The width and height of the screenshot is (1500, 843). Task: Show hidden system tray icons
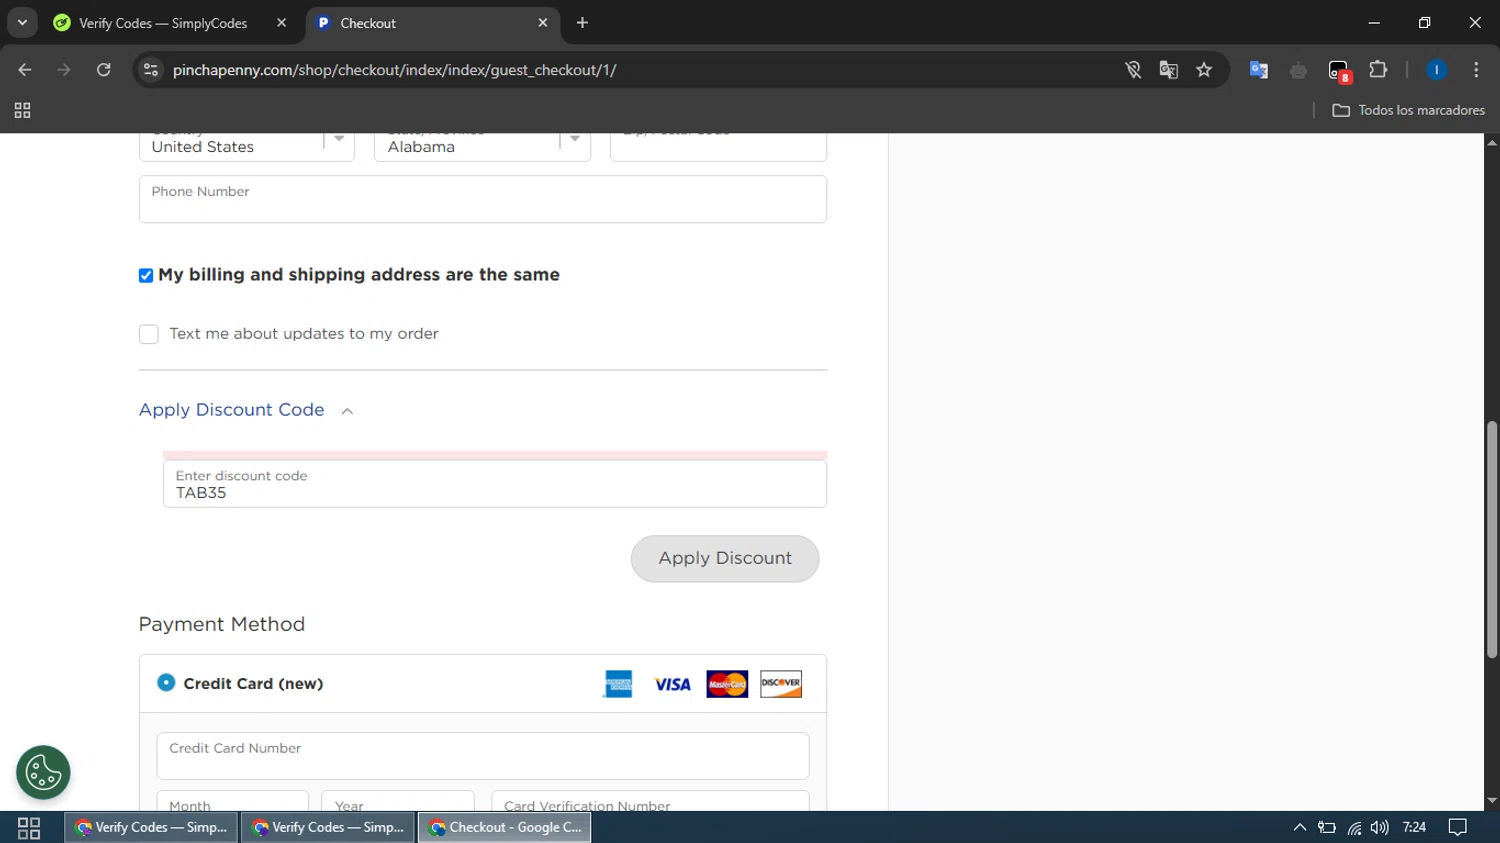[1300, 828]
